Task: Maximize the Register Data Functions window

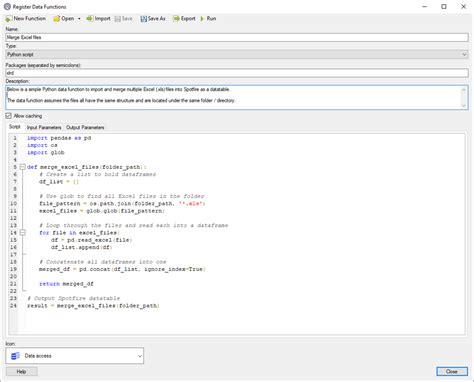Action: tap(444, 7)
